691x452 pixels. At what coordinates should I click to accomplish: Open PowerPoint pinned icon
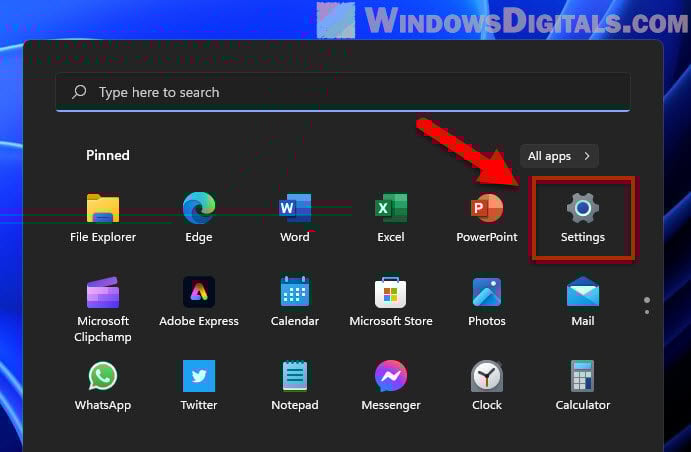point(487,218)
